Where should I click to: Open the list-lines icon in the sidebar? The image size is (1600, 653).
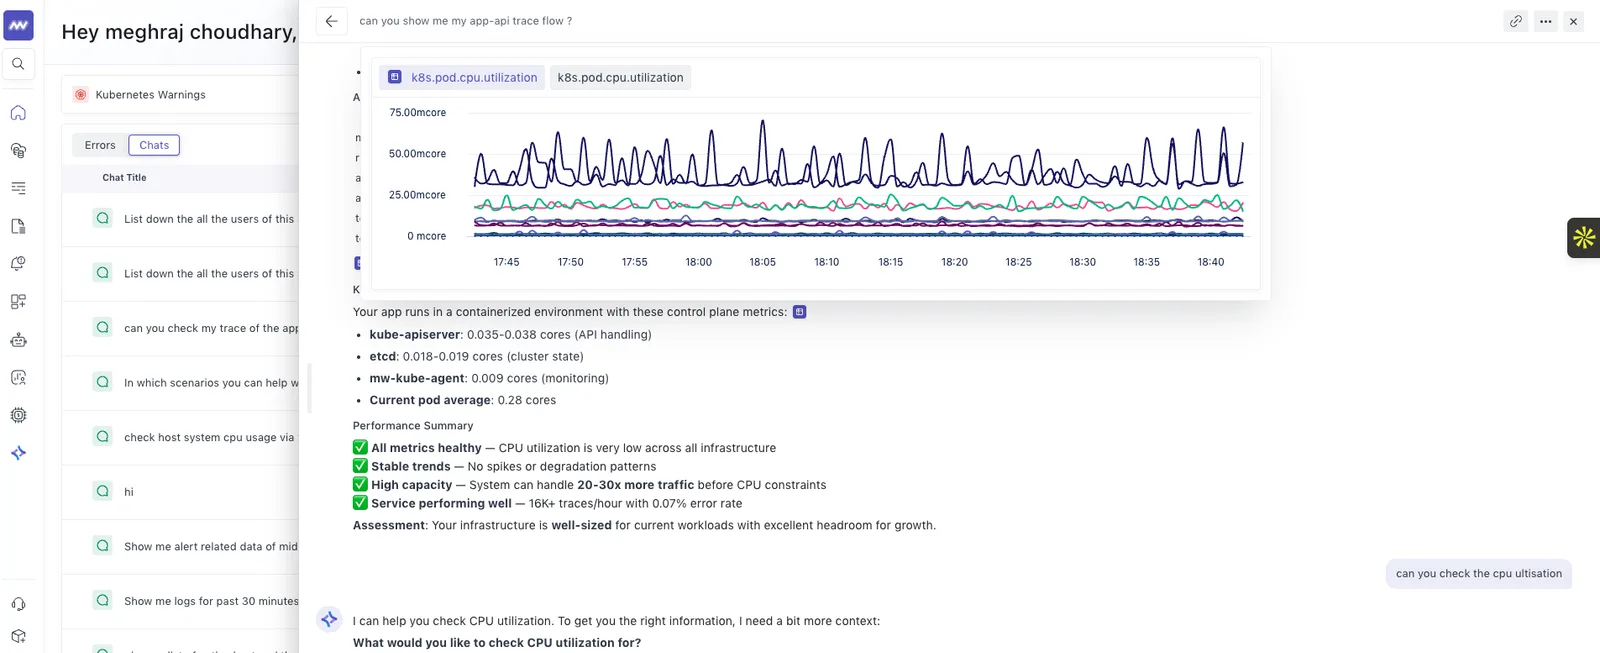pyautogui.click(x=18, y=188)
